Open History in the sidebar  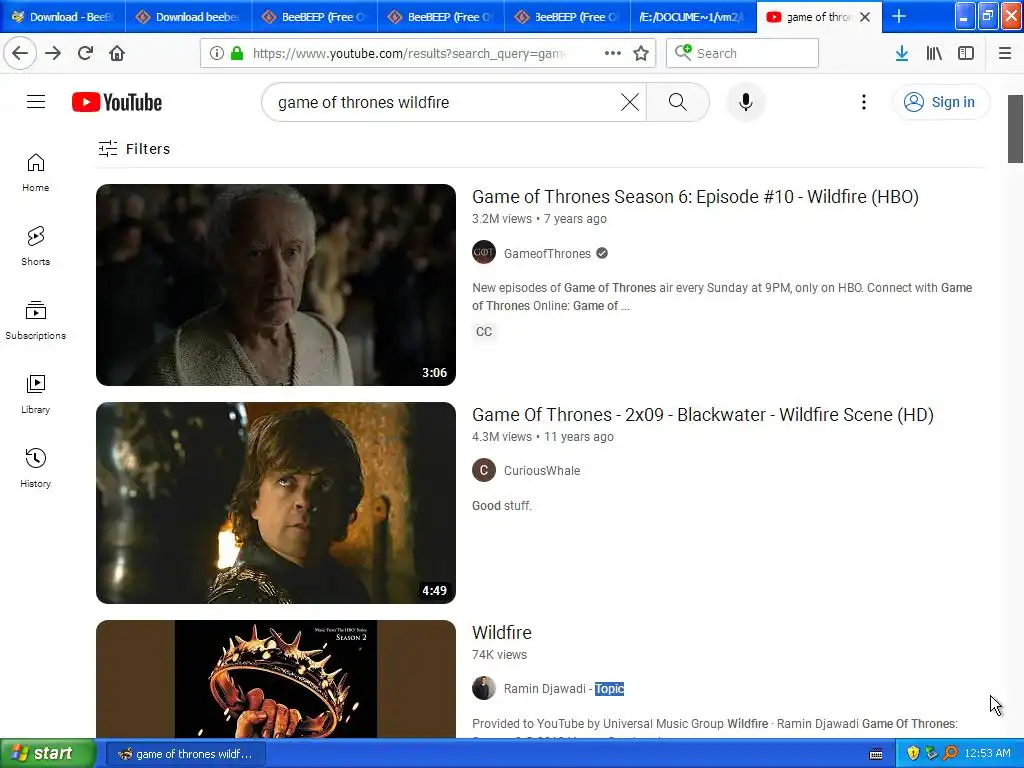click(x=35, y=468)
